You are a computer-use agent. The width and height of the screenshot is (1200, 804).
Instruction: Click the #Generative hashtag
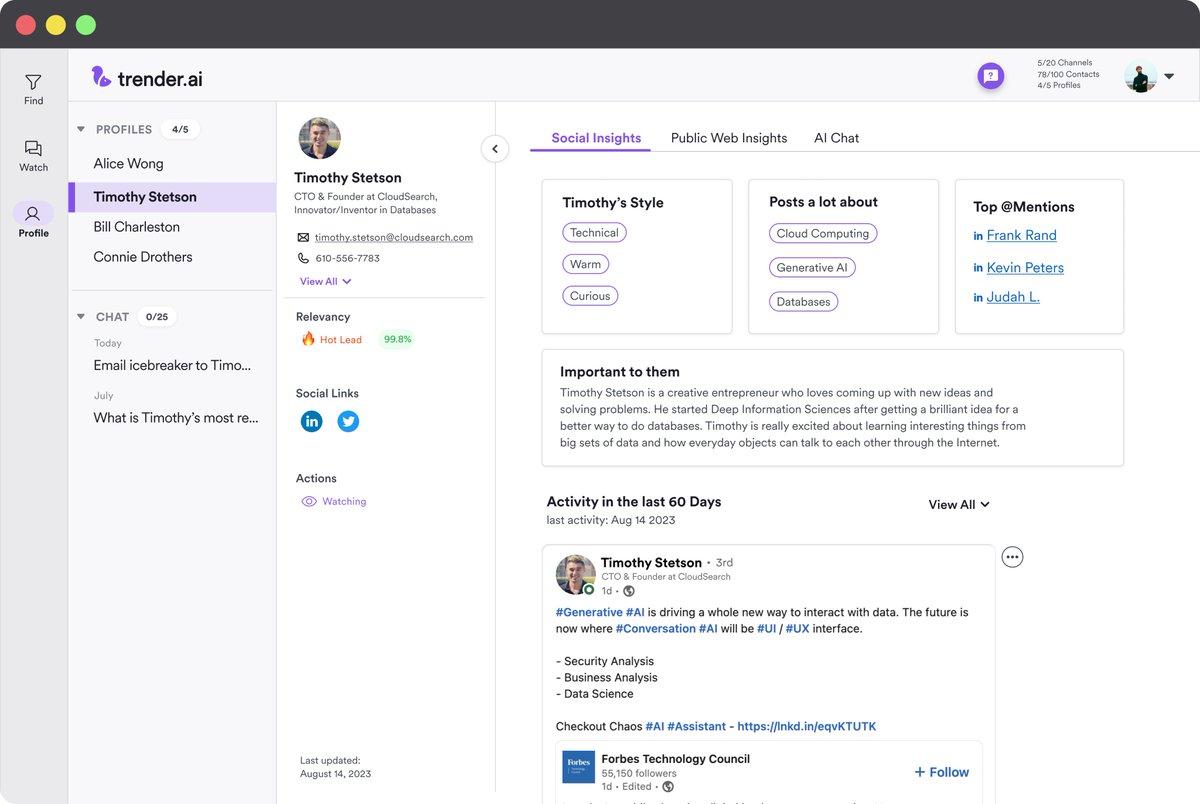(x=589, y=612)
